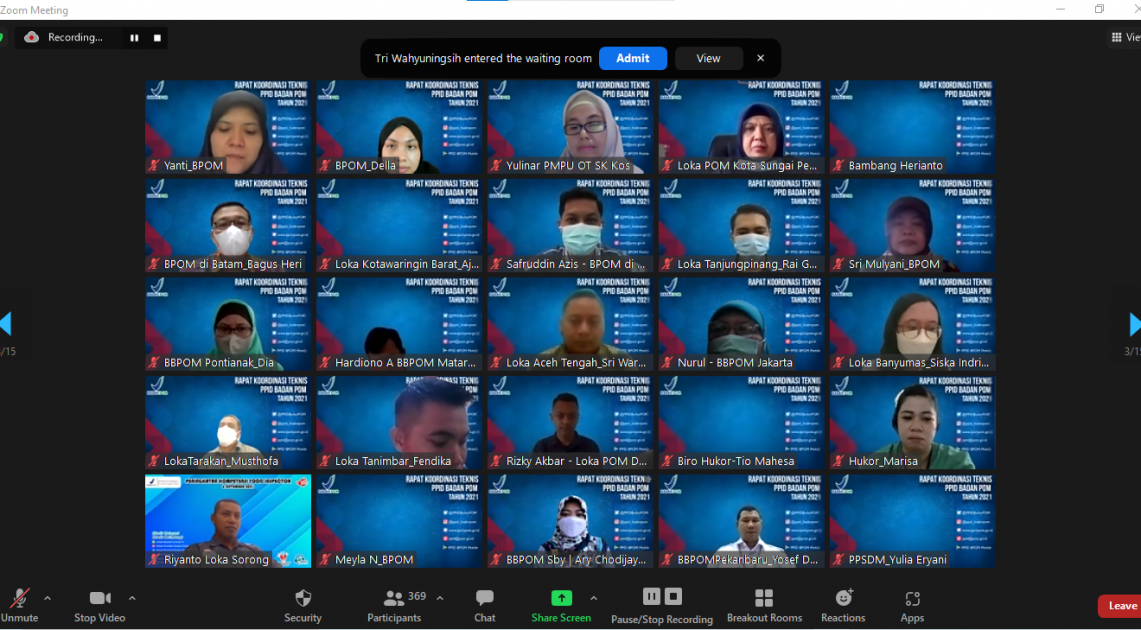The image size is (1141, 630).
Task: Open Breakout Rooms
Action: 764,598
